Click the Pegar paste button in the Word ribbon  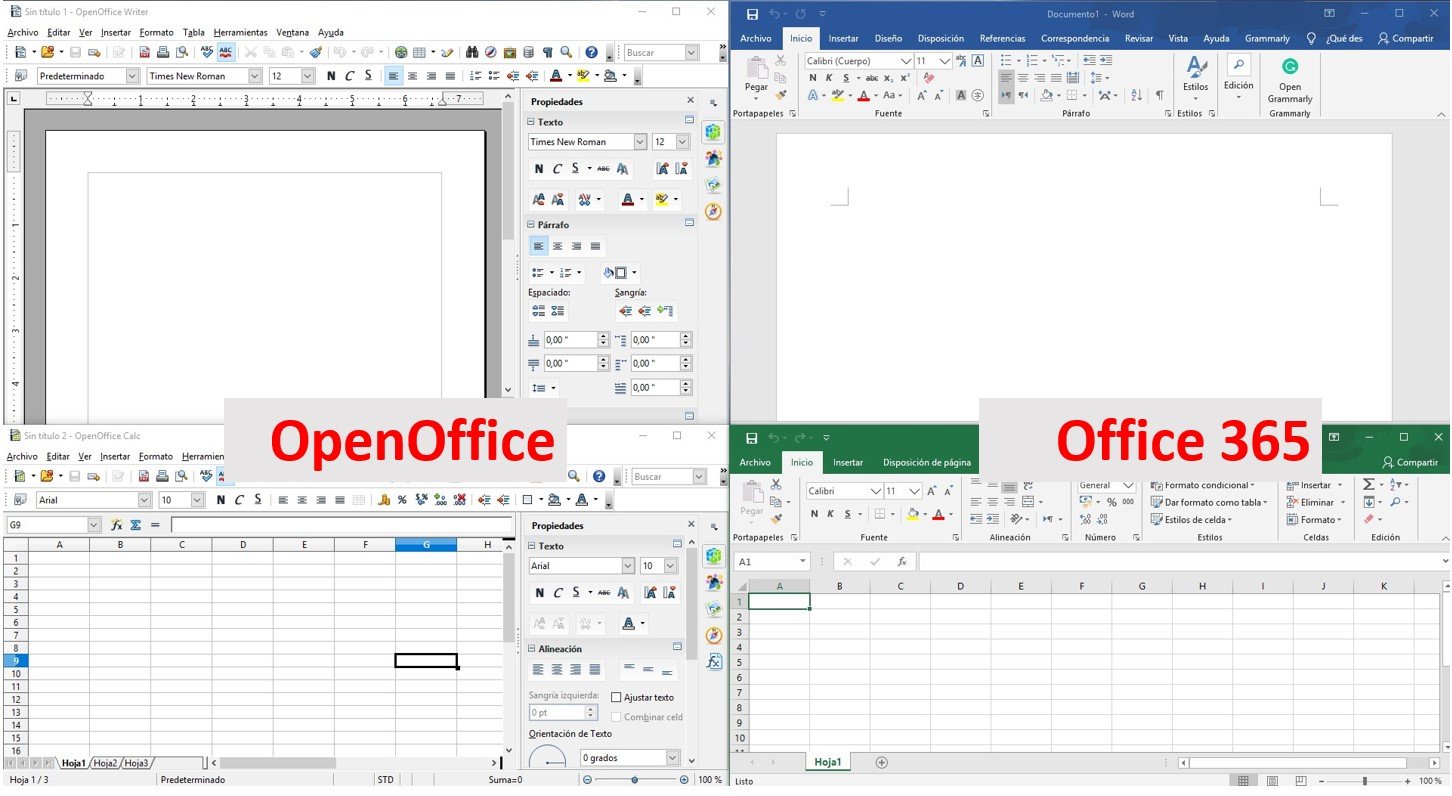pos(756,75)
